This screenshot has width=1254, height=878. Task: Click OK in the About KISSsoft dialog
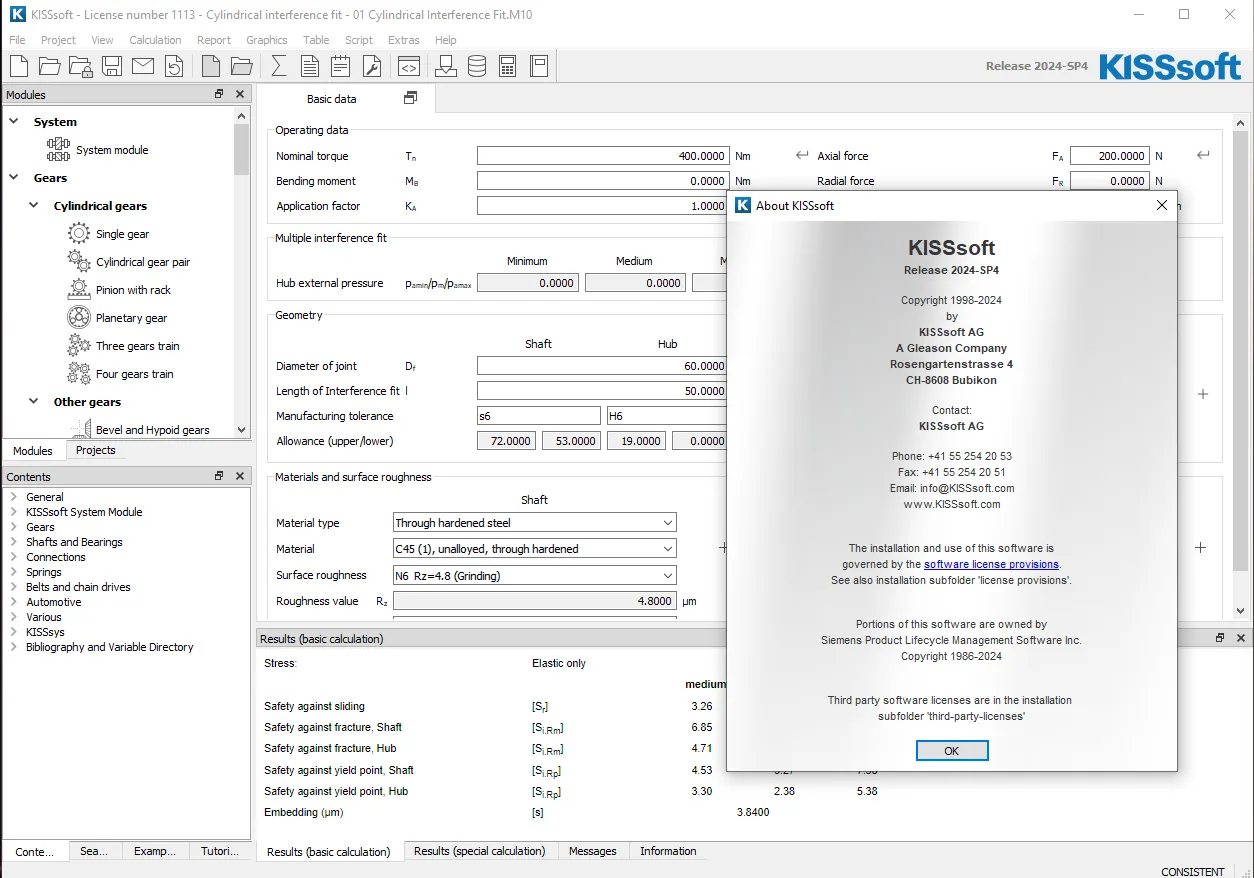coord(951,751)
